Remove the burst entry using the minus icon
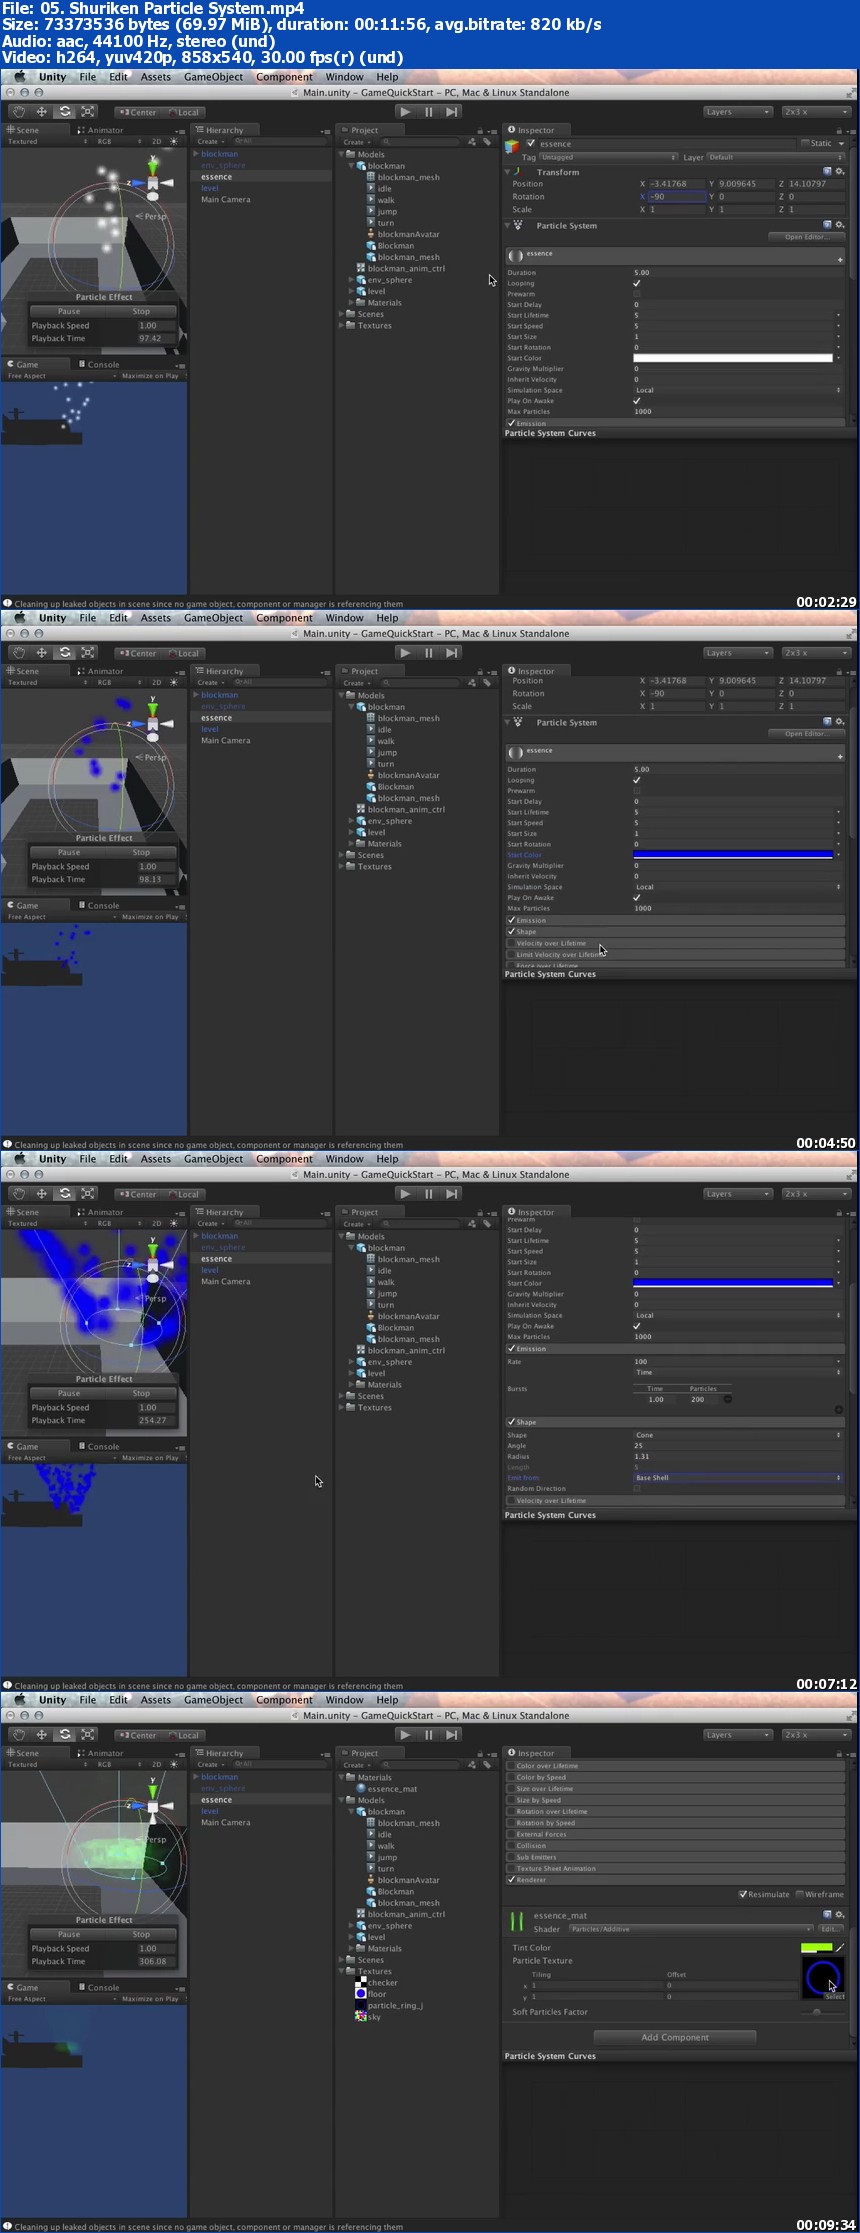The image size is (860, 2233). click(x=728, y=1399)
